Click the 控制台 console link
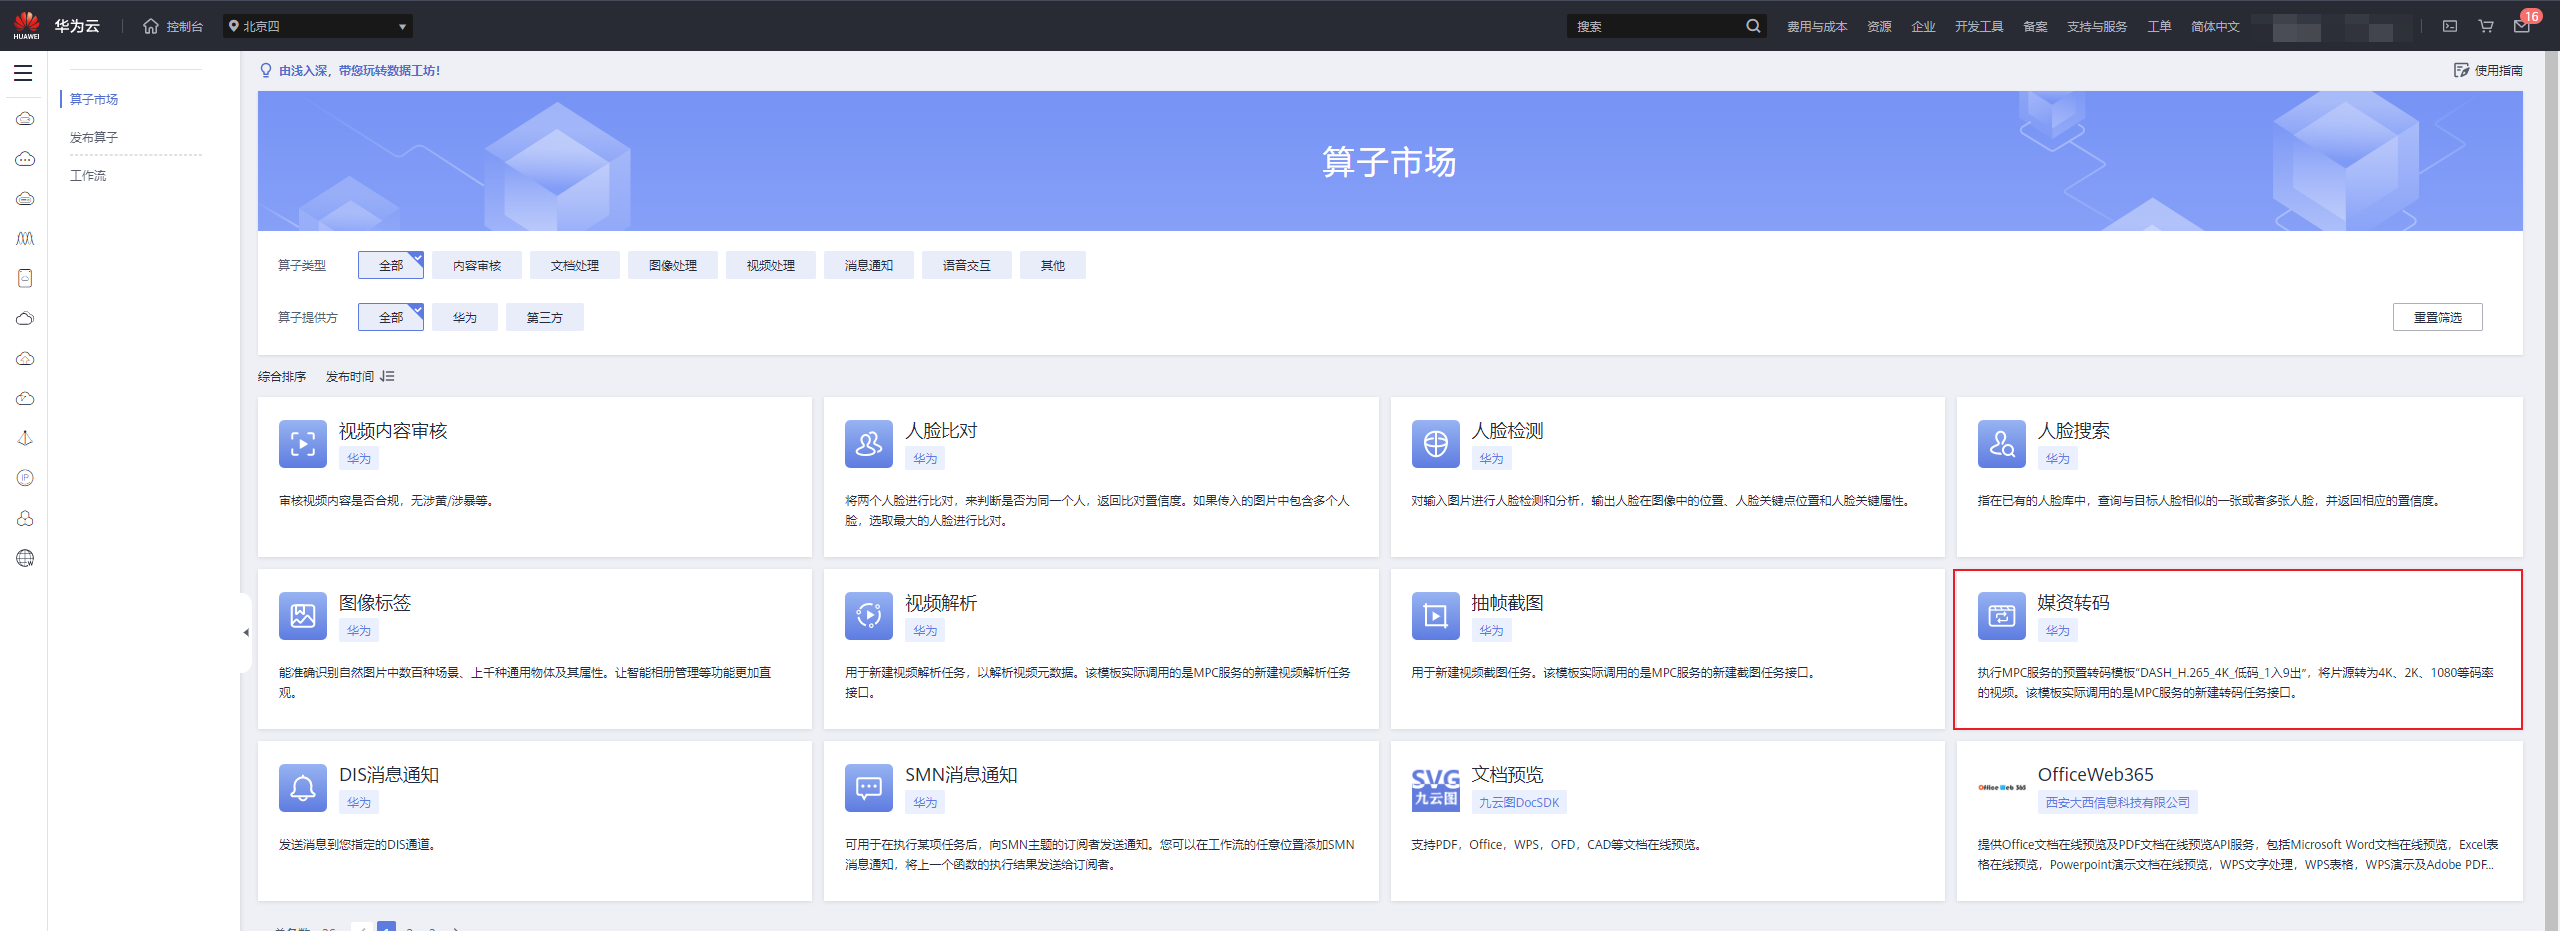The height and width of the screenshot is (931, 2560). (184, 26)
